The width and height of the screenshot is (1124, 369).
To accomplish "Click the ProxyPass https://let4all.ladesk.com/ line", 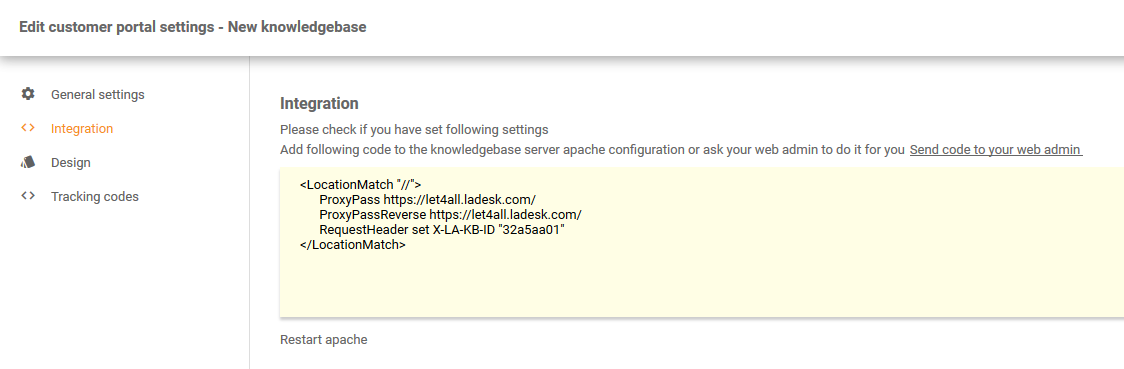I will pyautogui.click(x=427, y=200).
